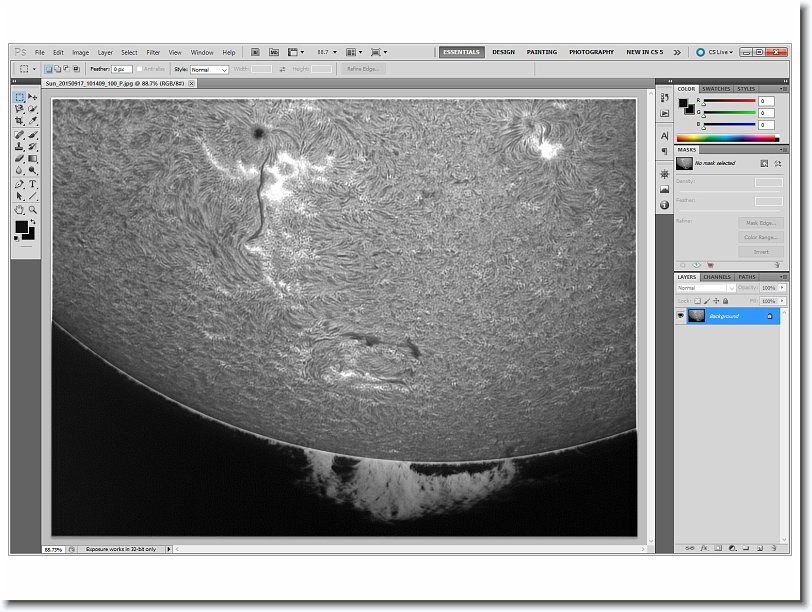
Task: Select the Spot Healing Brush tool
Action: [20, 135]
